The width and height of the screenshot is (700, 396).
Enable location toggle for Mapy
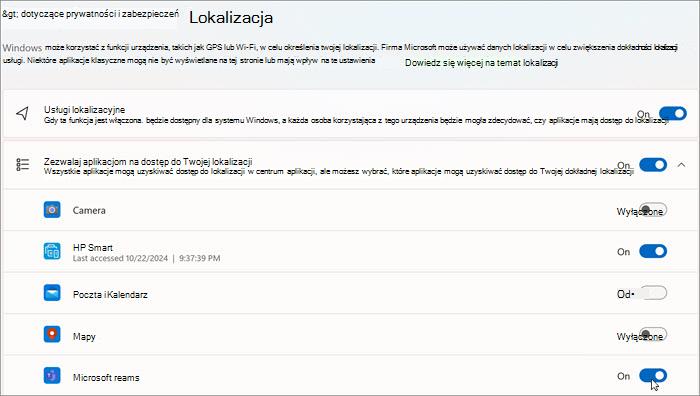coord(653,334)
